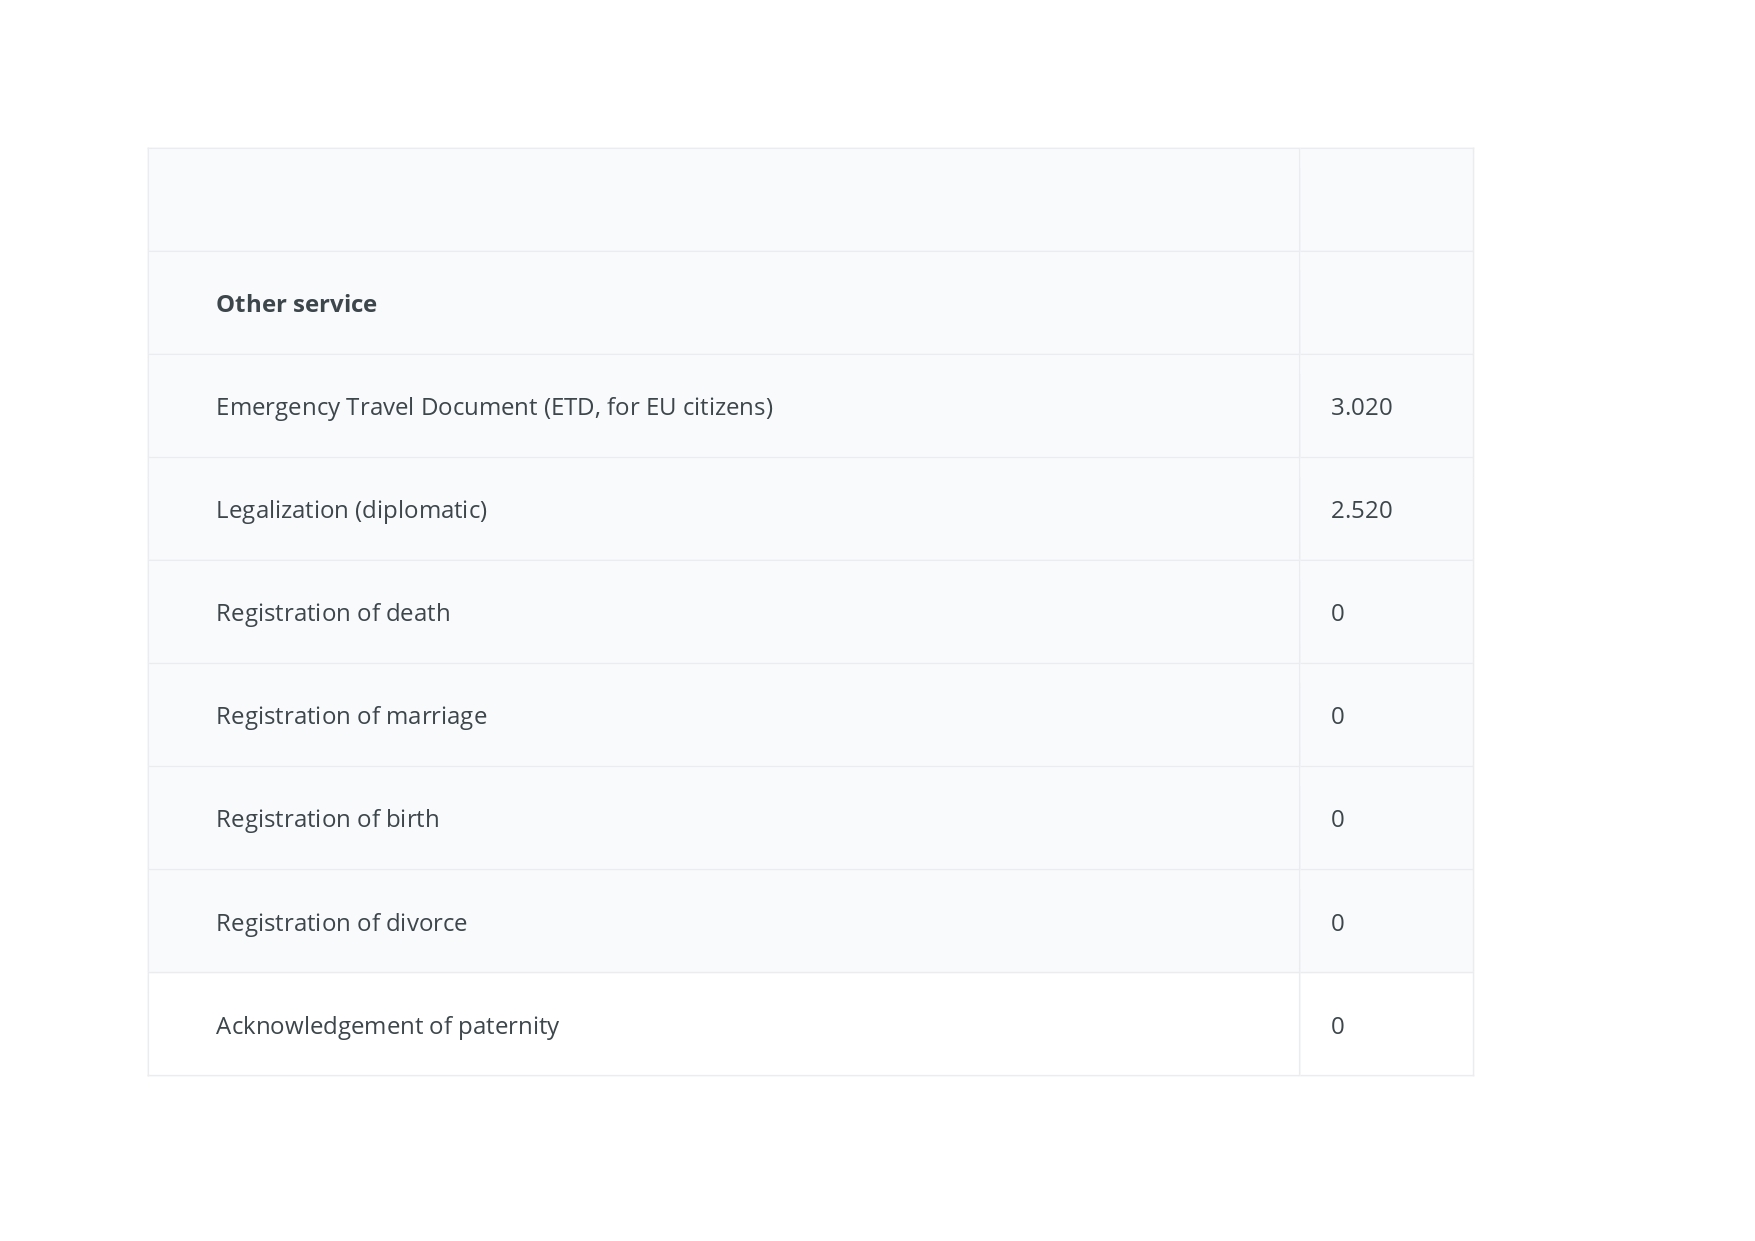
Task: Select the 'Registration of birth' row label
Action: click(327, 818)
